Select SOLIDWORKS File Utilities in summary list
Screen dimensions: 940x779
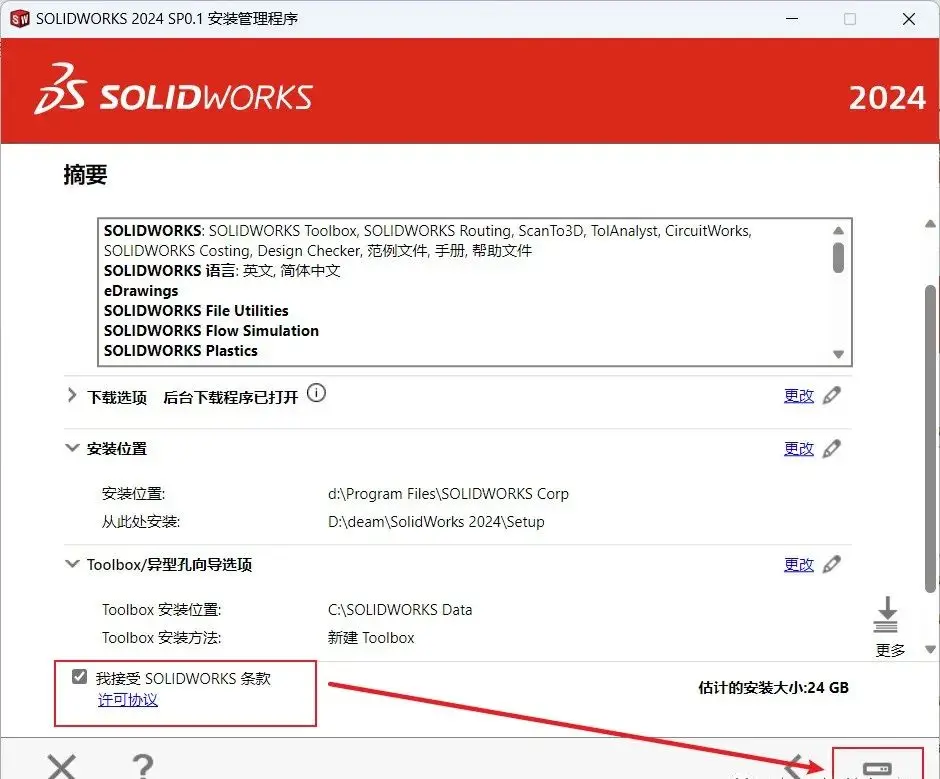click(x=196, y=311)
